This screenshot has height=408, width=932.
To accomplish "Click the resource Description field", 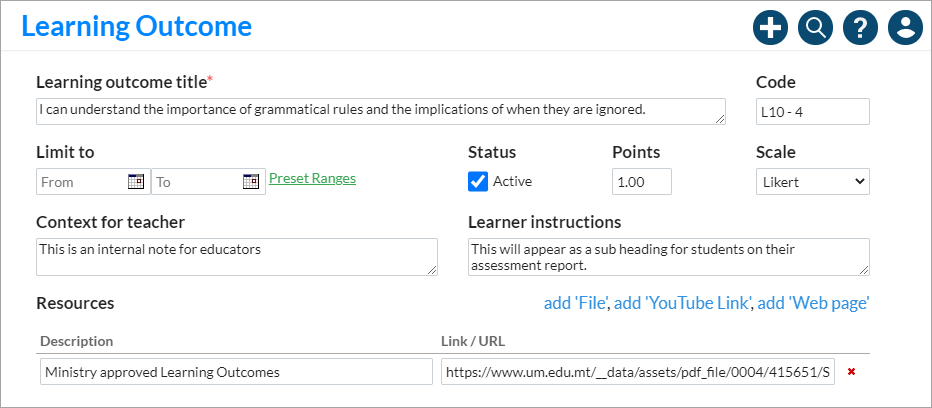I will 237,372.
